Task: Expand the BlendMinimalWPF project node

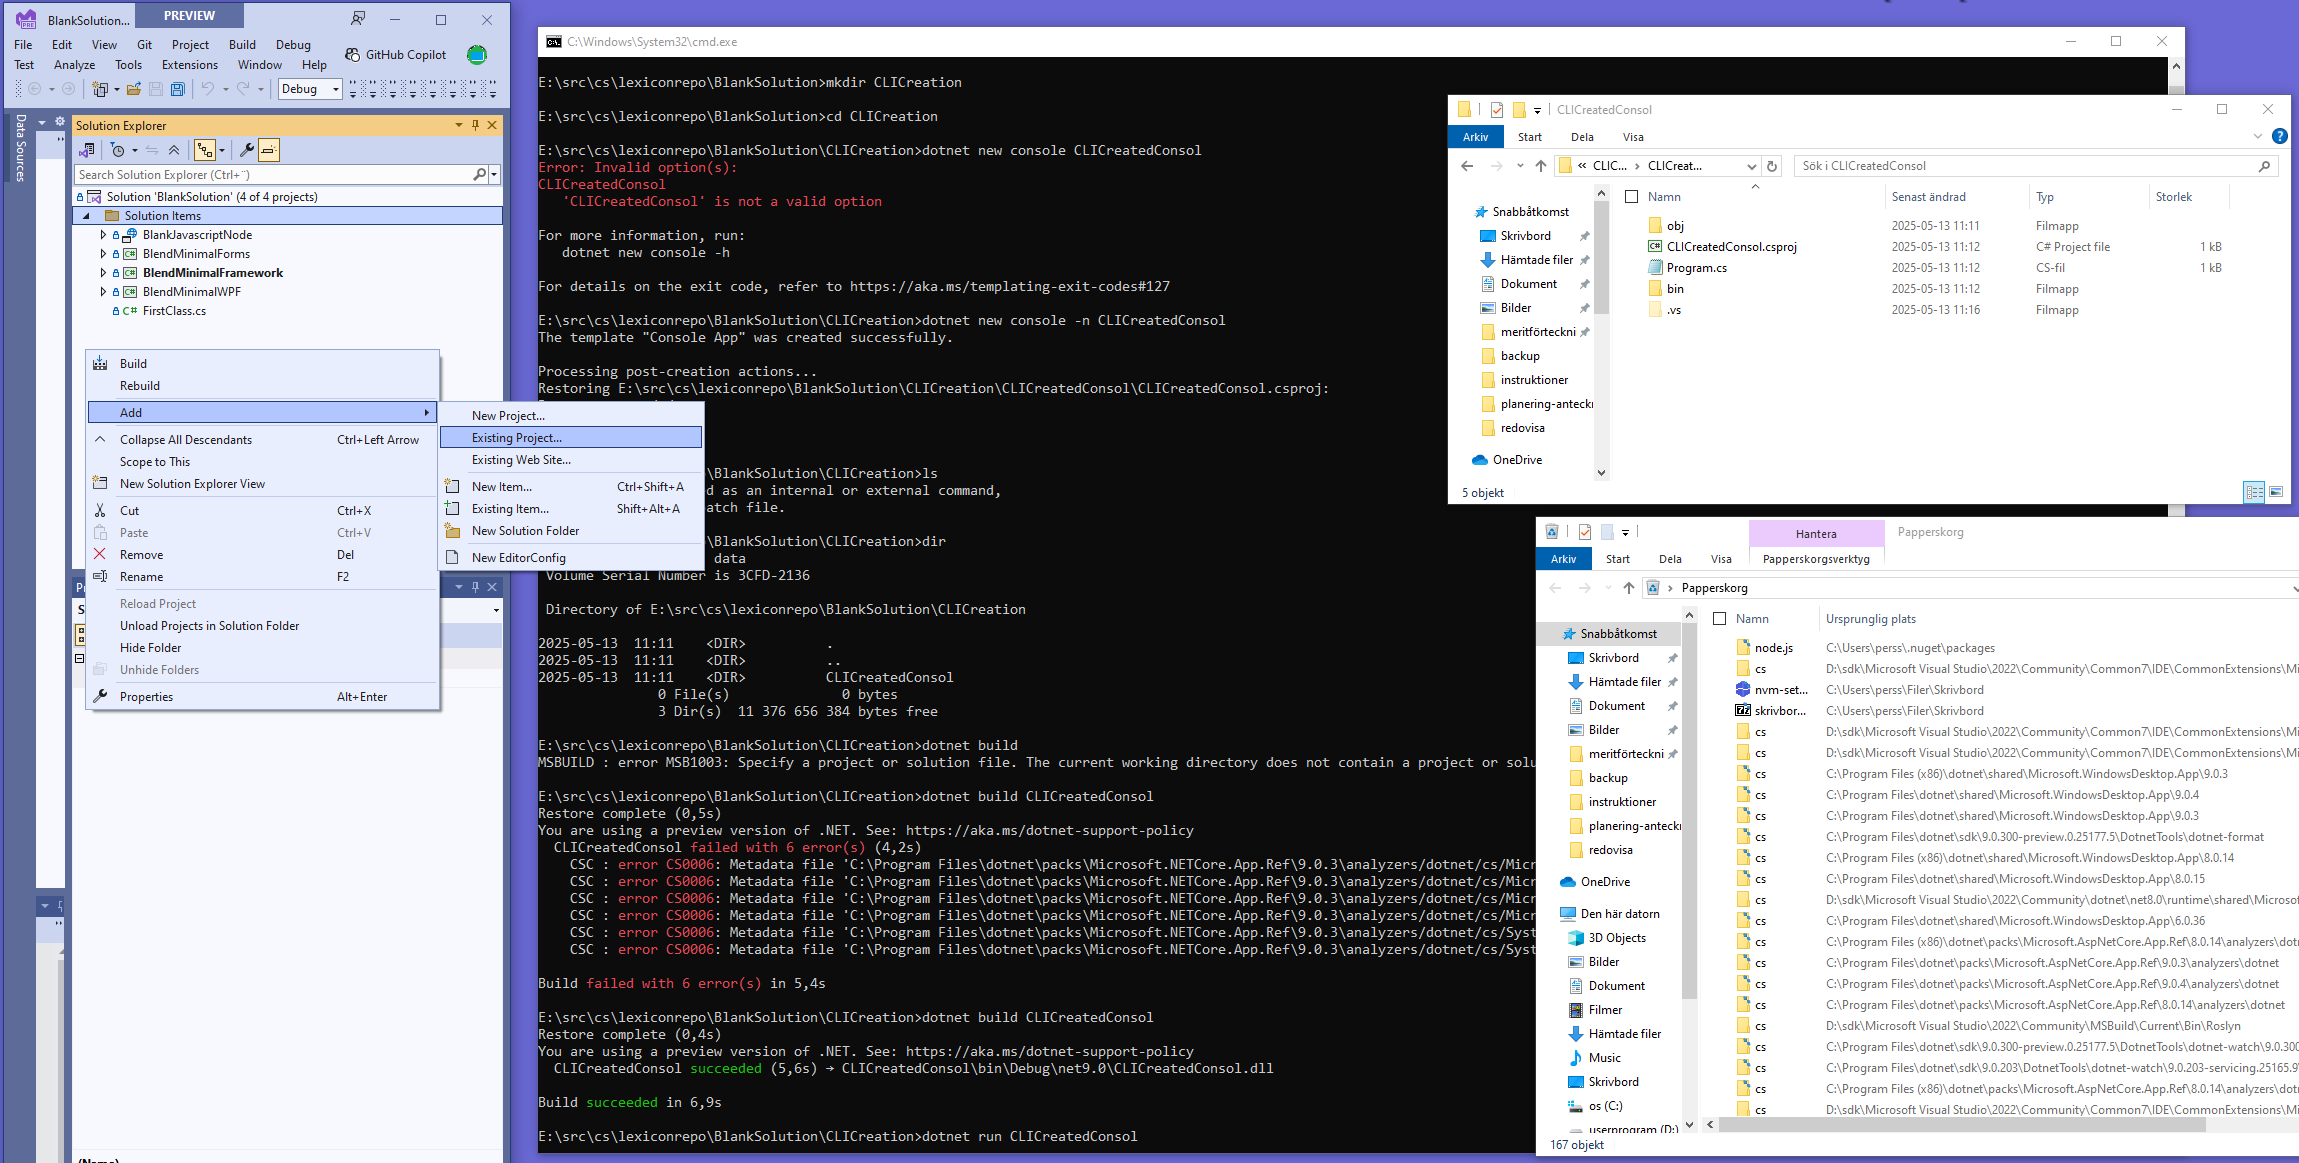Action: click(x=103, y=291)
